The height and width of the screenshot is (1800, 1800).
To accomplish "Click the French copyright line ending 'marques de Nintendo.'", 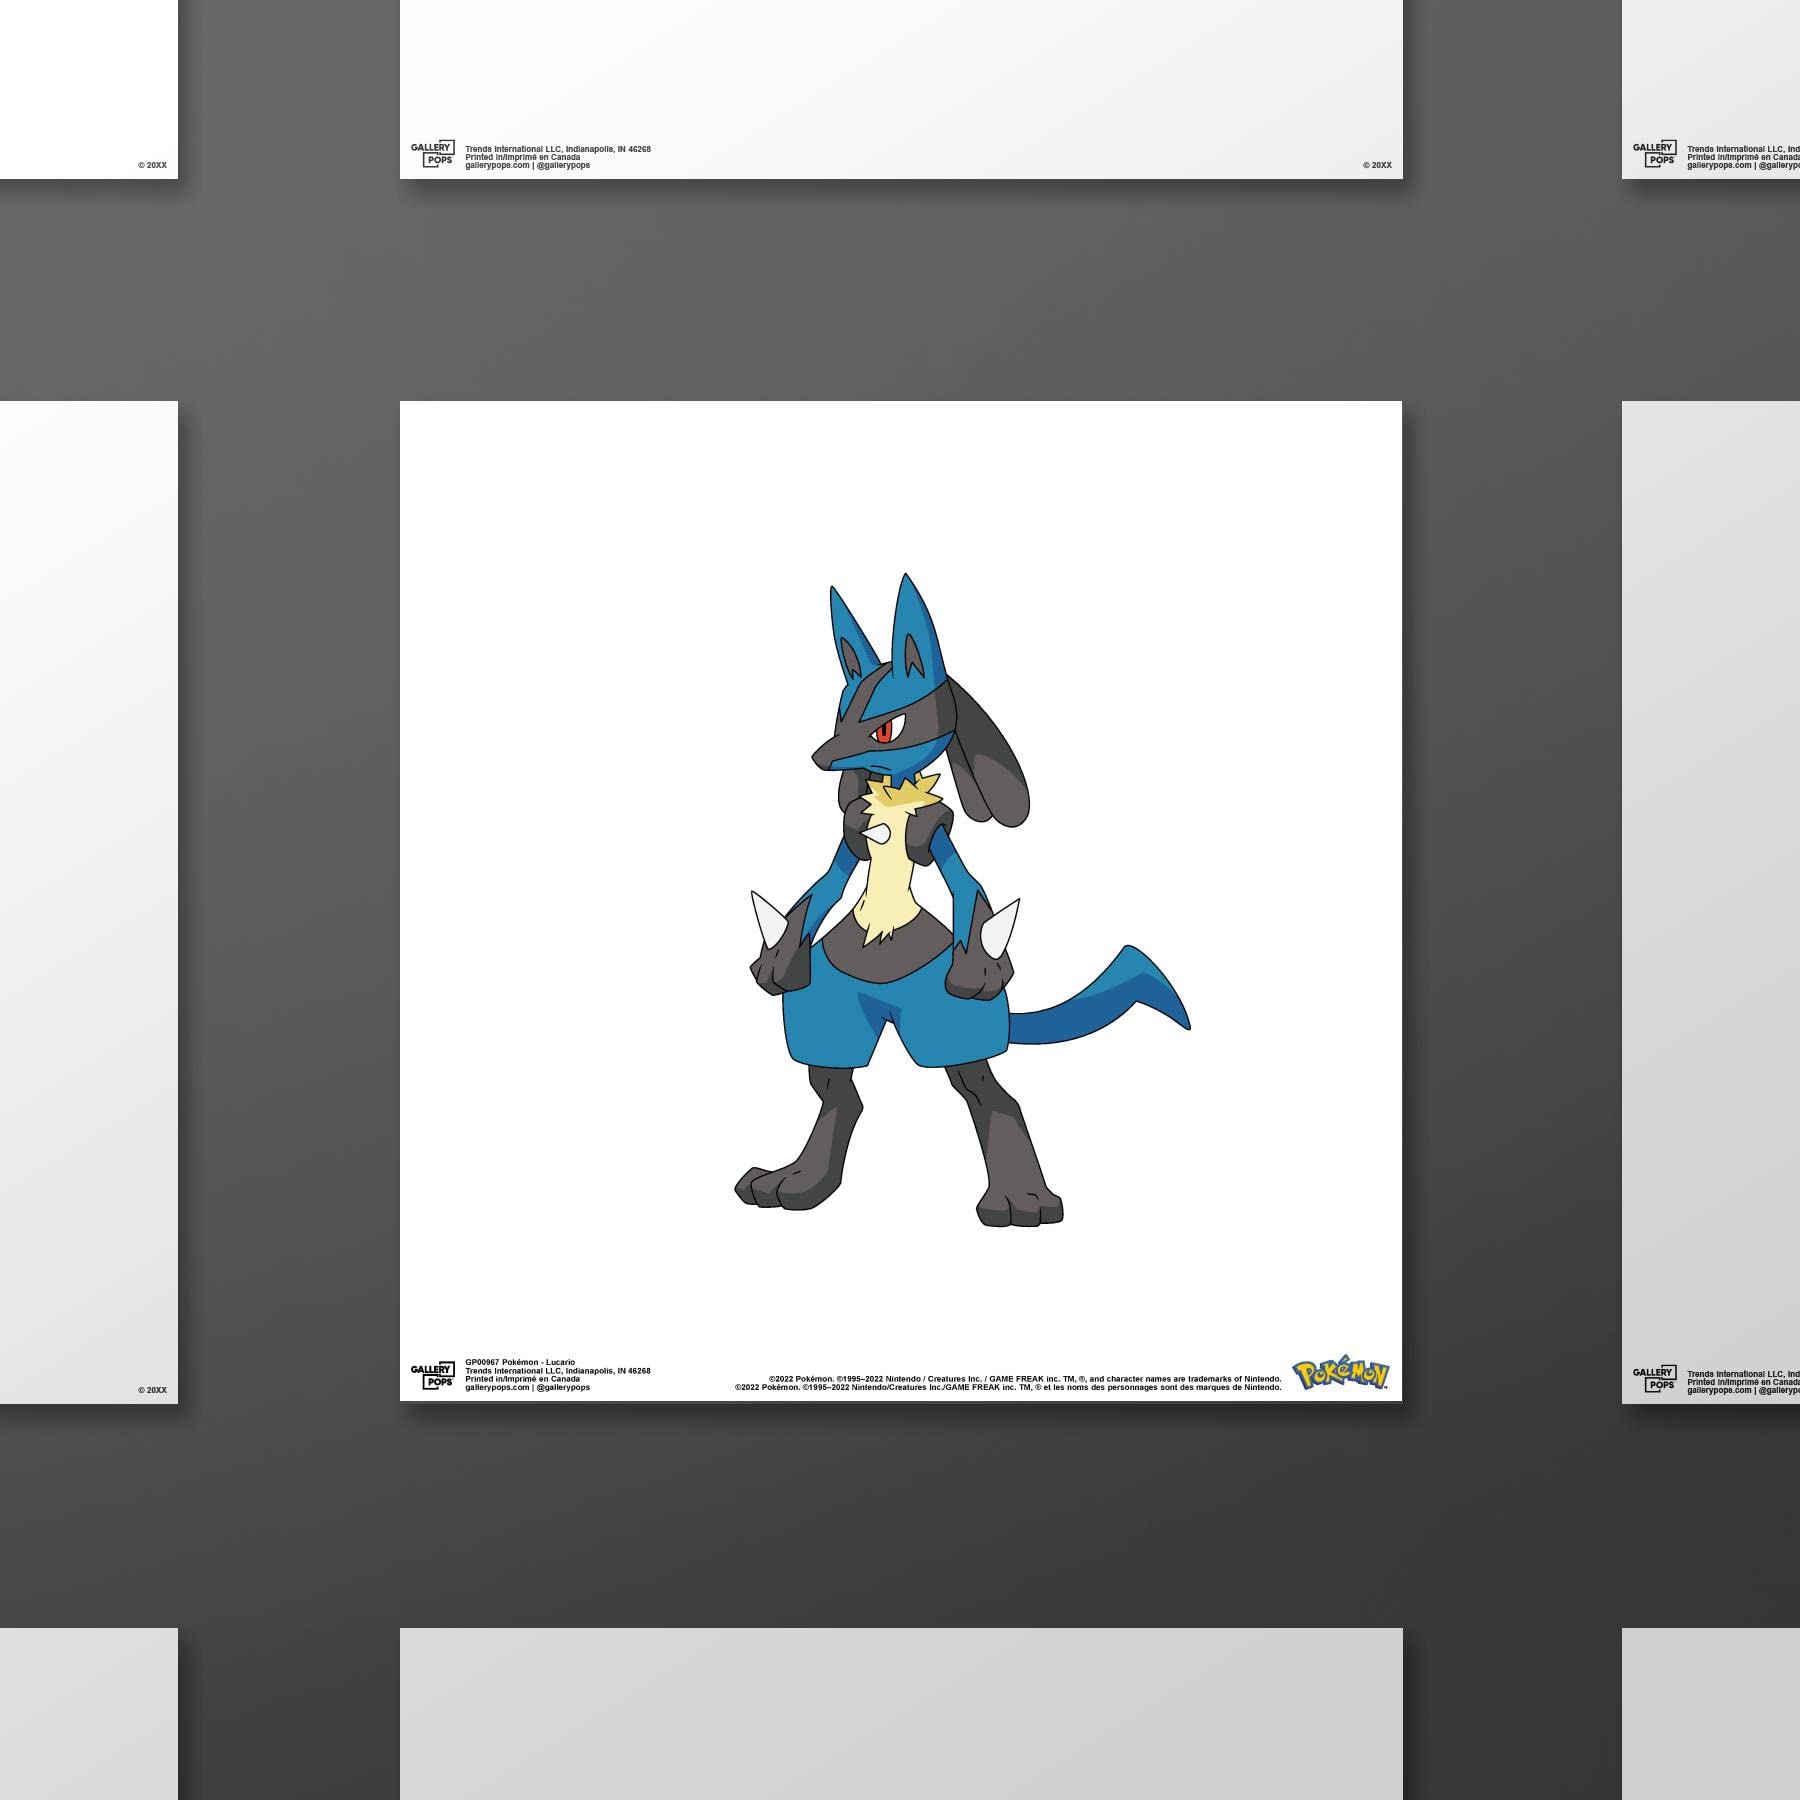I will coord(1008,1387).
